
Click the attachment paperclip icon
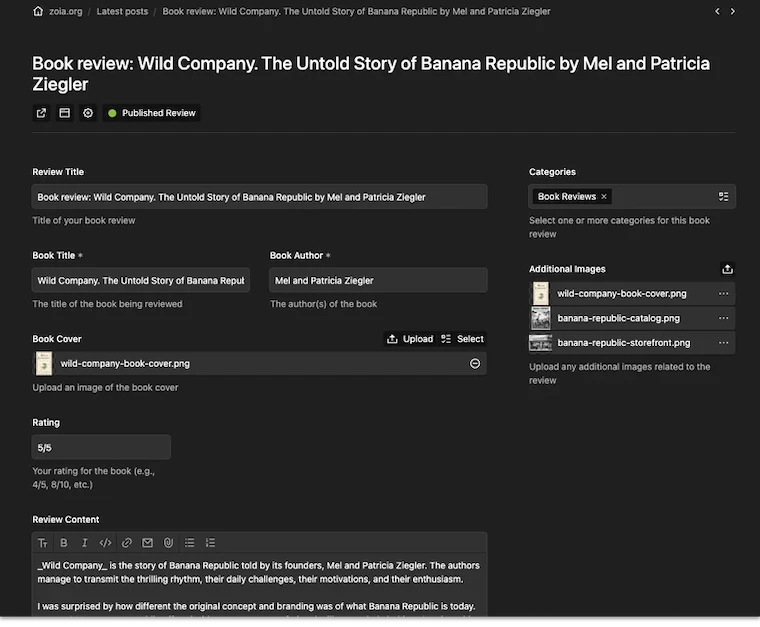(x=168, y=543)
